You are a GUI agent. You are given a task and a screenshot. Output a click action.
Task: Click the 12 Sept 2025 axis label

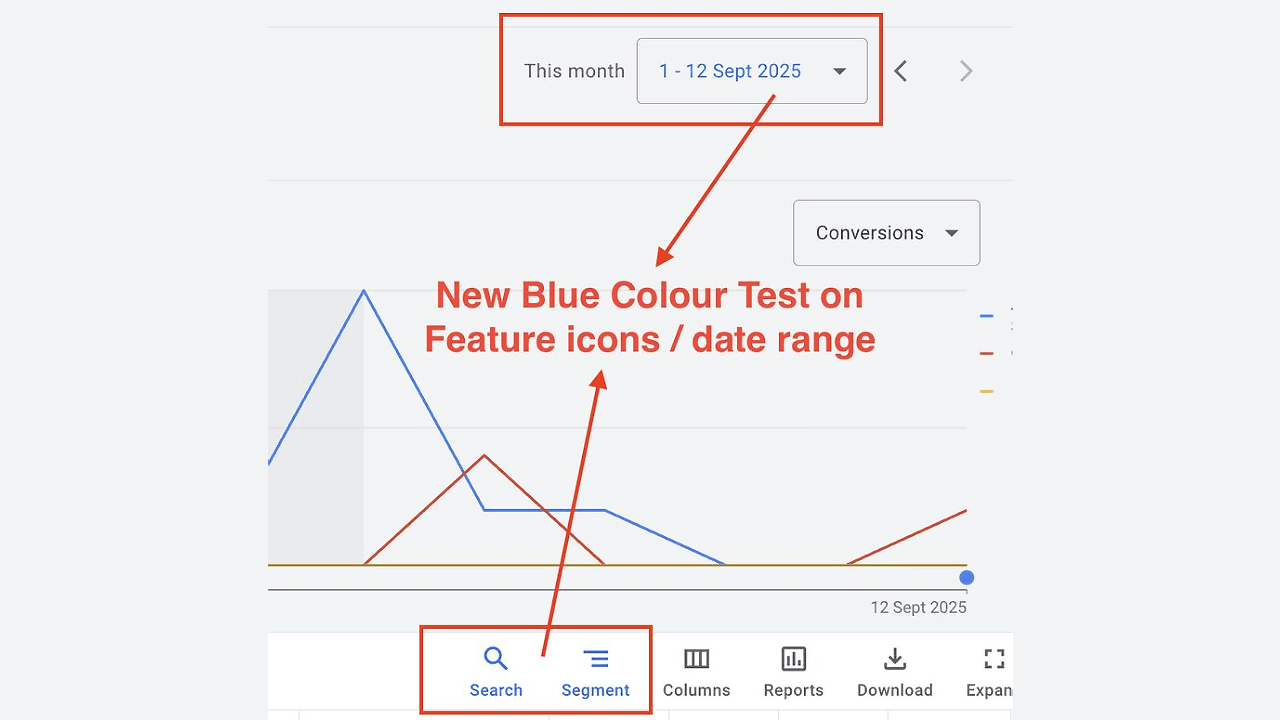[918, 607]
